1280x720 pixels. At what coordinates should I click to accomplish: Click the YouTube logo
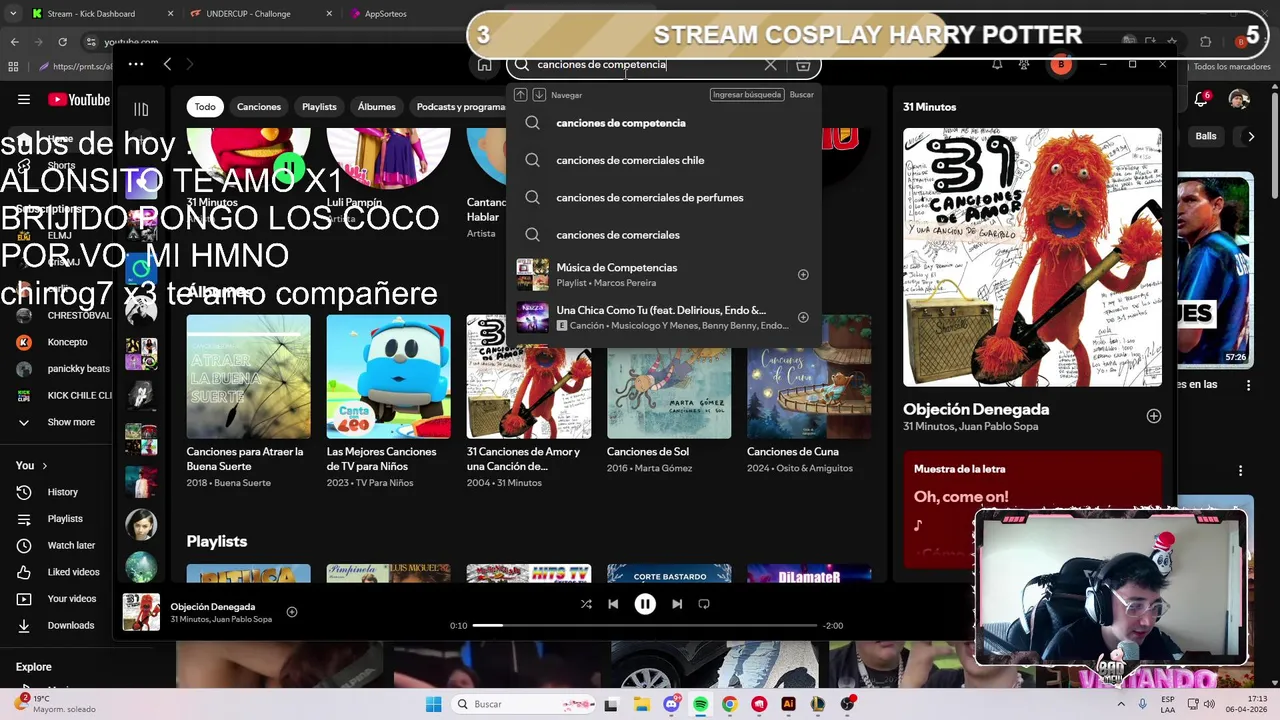coord(79,99)
